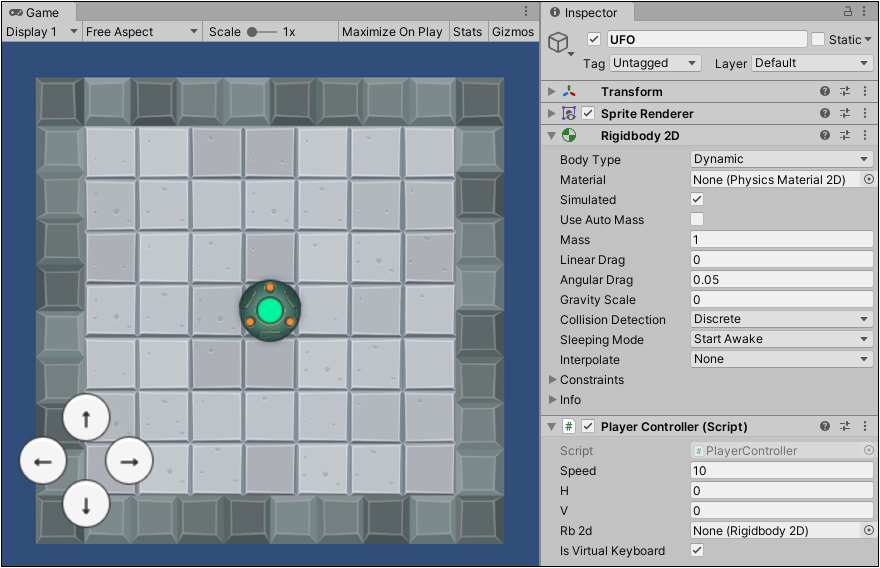Open Sprite Renderer preset settings icon
The height and width of the screenshot is (568, 880).
[845, 114]
